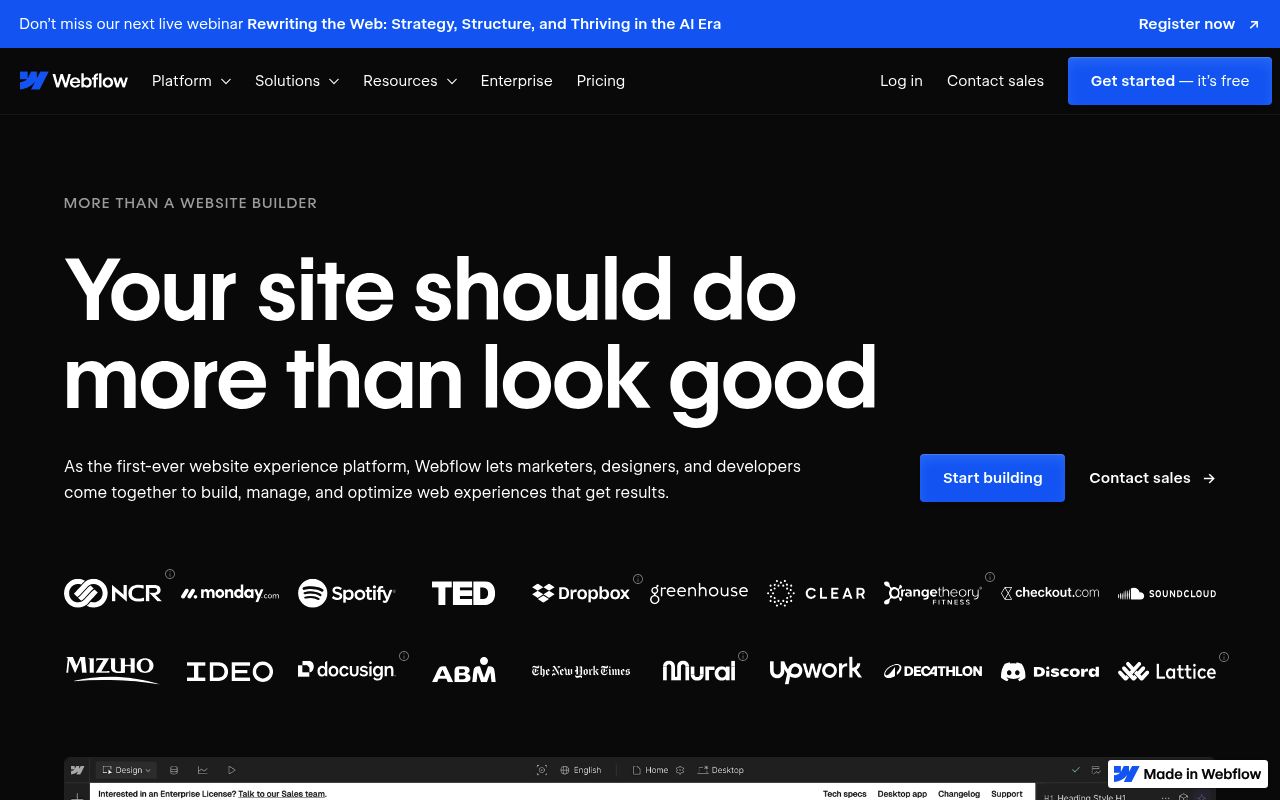Expand the Solutions menu
Screen dimensions: 1280x800
297,81
